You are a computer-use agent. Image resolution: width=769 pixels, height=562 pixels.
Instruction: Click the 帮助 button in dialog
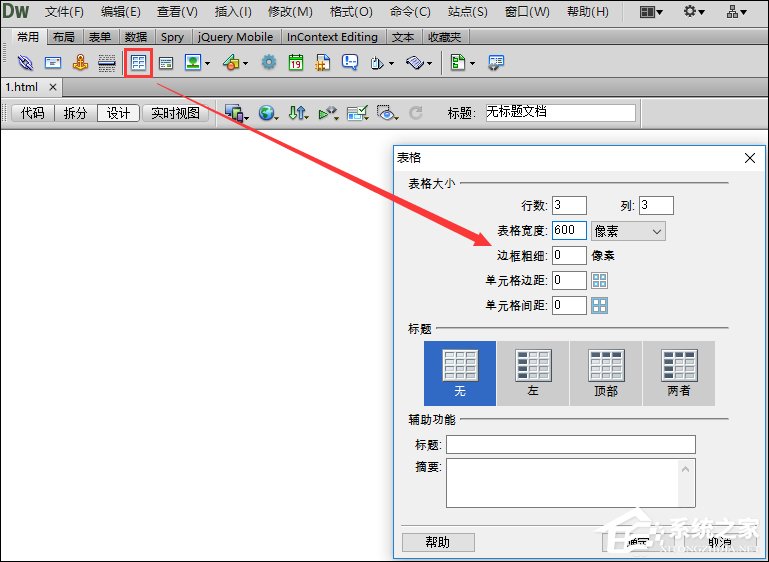438,542
